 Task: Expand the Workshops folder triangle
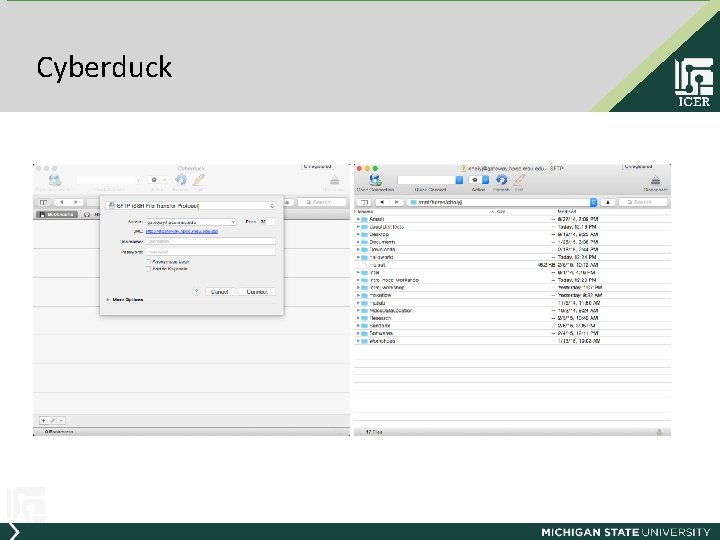358,341
